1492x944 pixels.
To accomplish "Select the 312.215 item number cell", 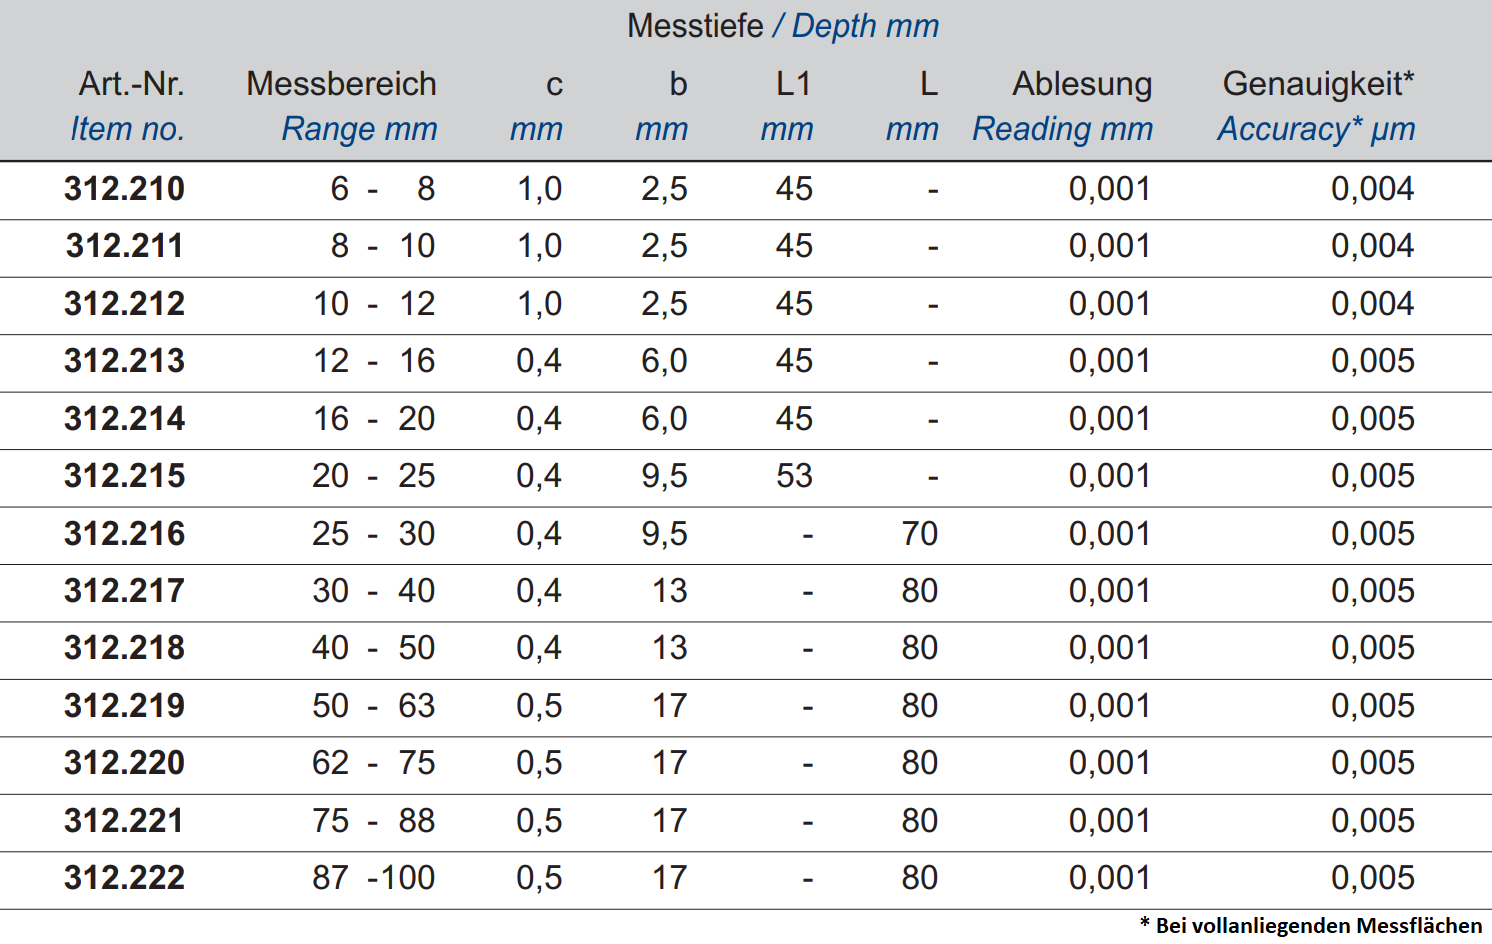I will [125, 476].
